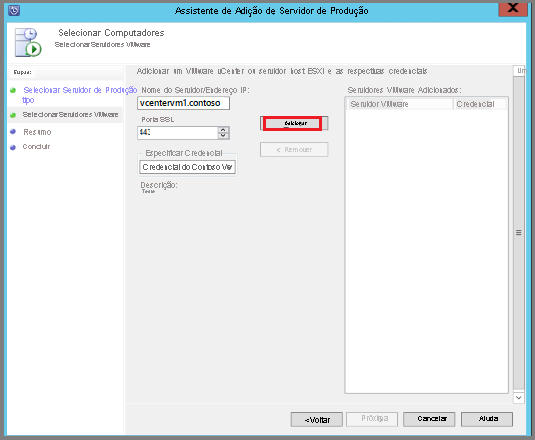Screen dimensions: 535x440
Task: Open the Especificar Credencial combo box
Action: click(x=187, y=167)
